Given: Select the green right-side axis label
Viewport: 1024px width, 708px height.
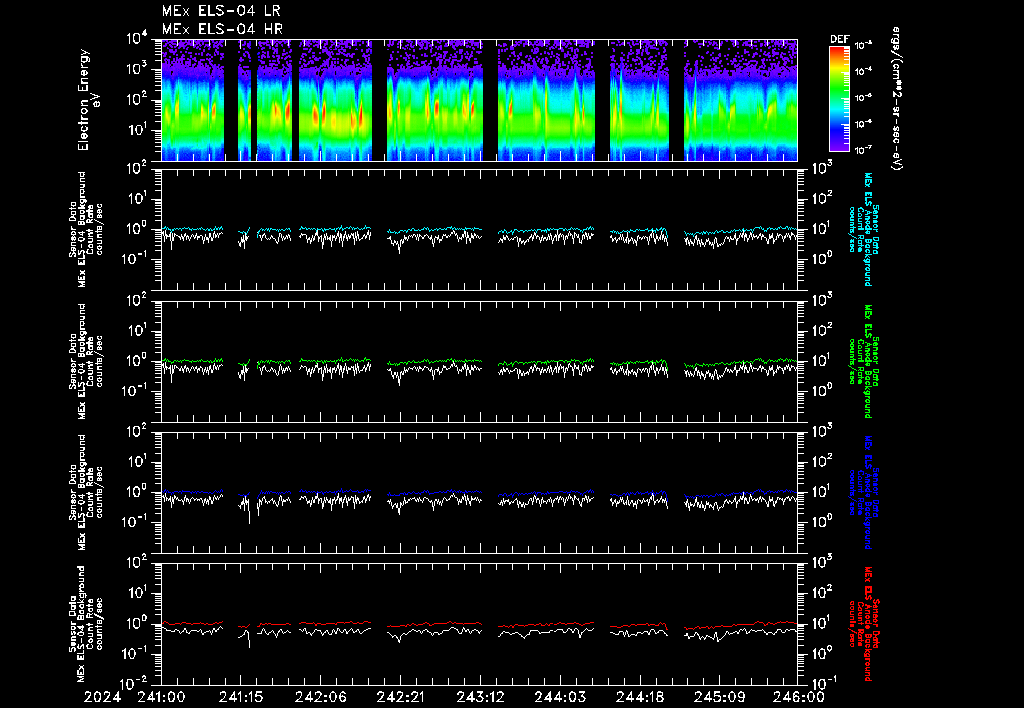Looking at the screenshot, I should click(x=863, y=361).
